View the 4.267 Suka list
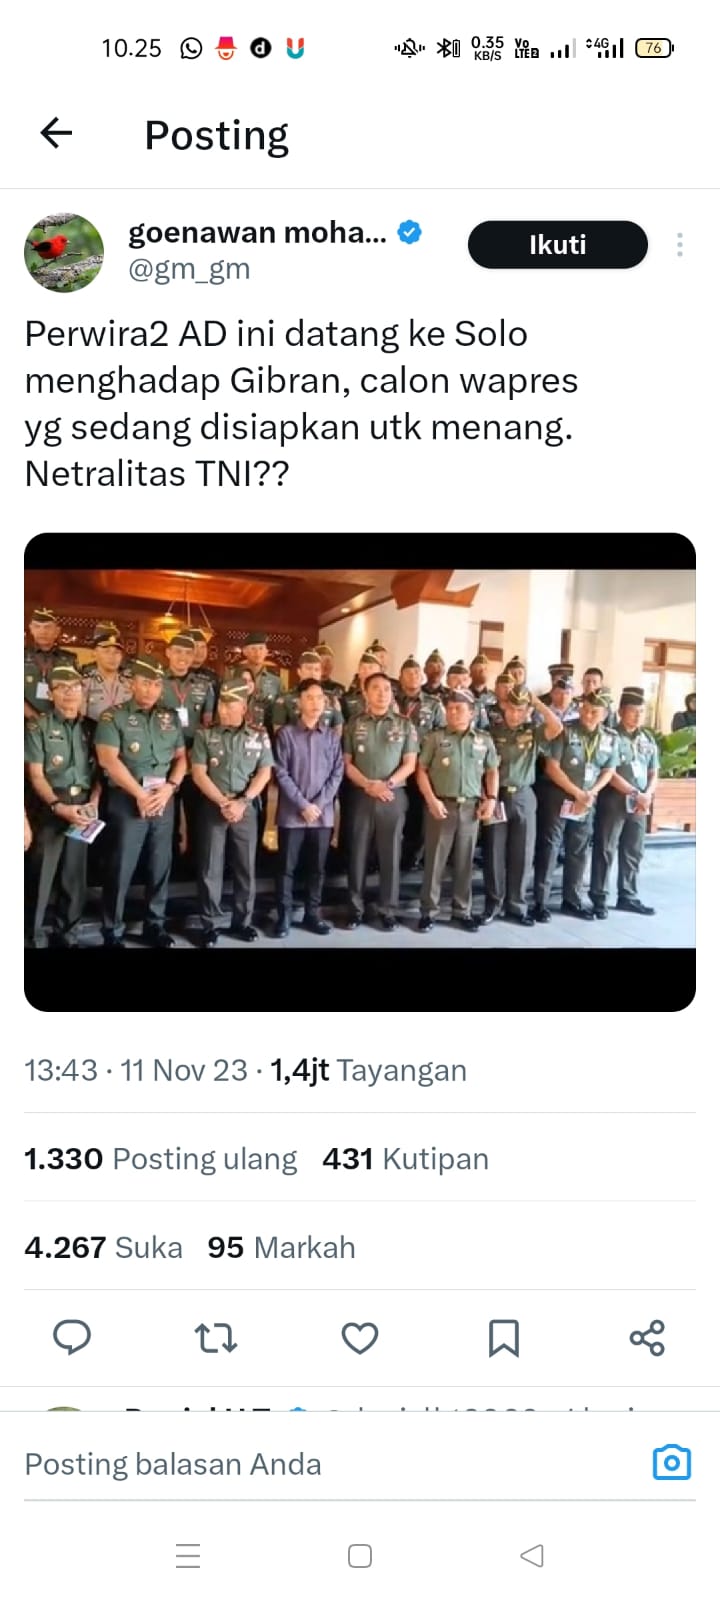 103,1248
